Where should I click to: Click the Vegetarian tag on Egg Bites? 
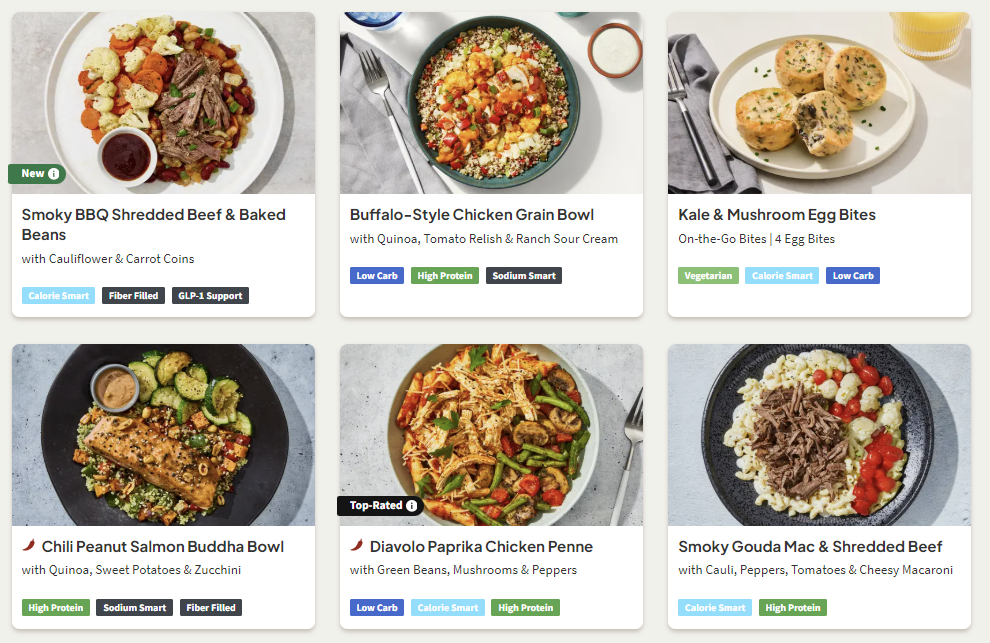click(x=708, y=276)
